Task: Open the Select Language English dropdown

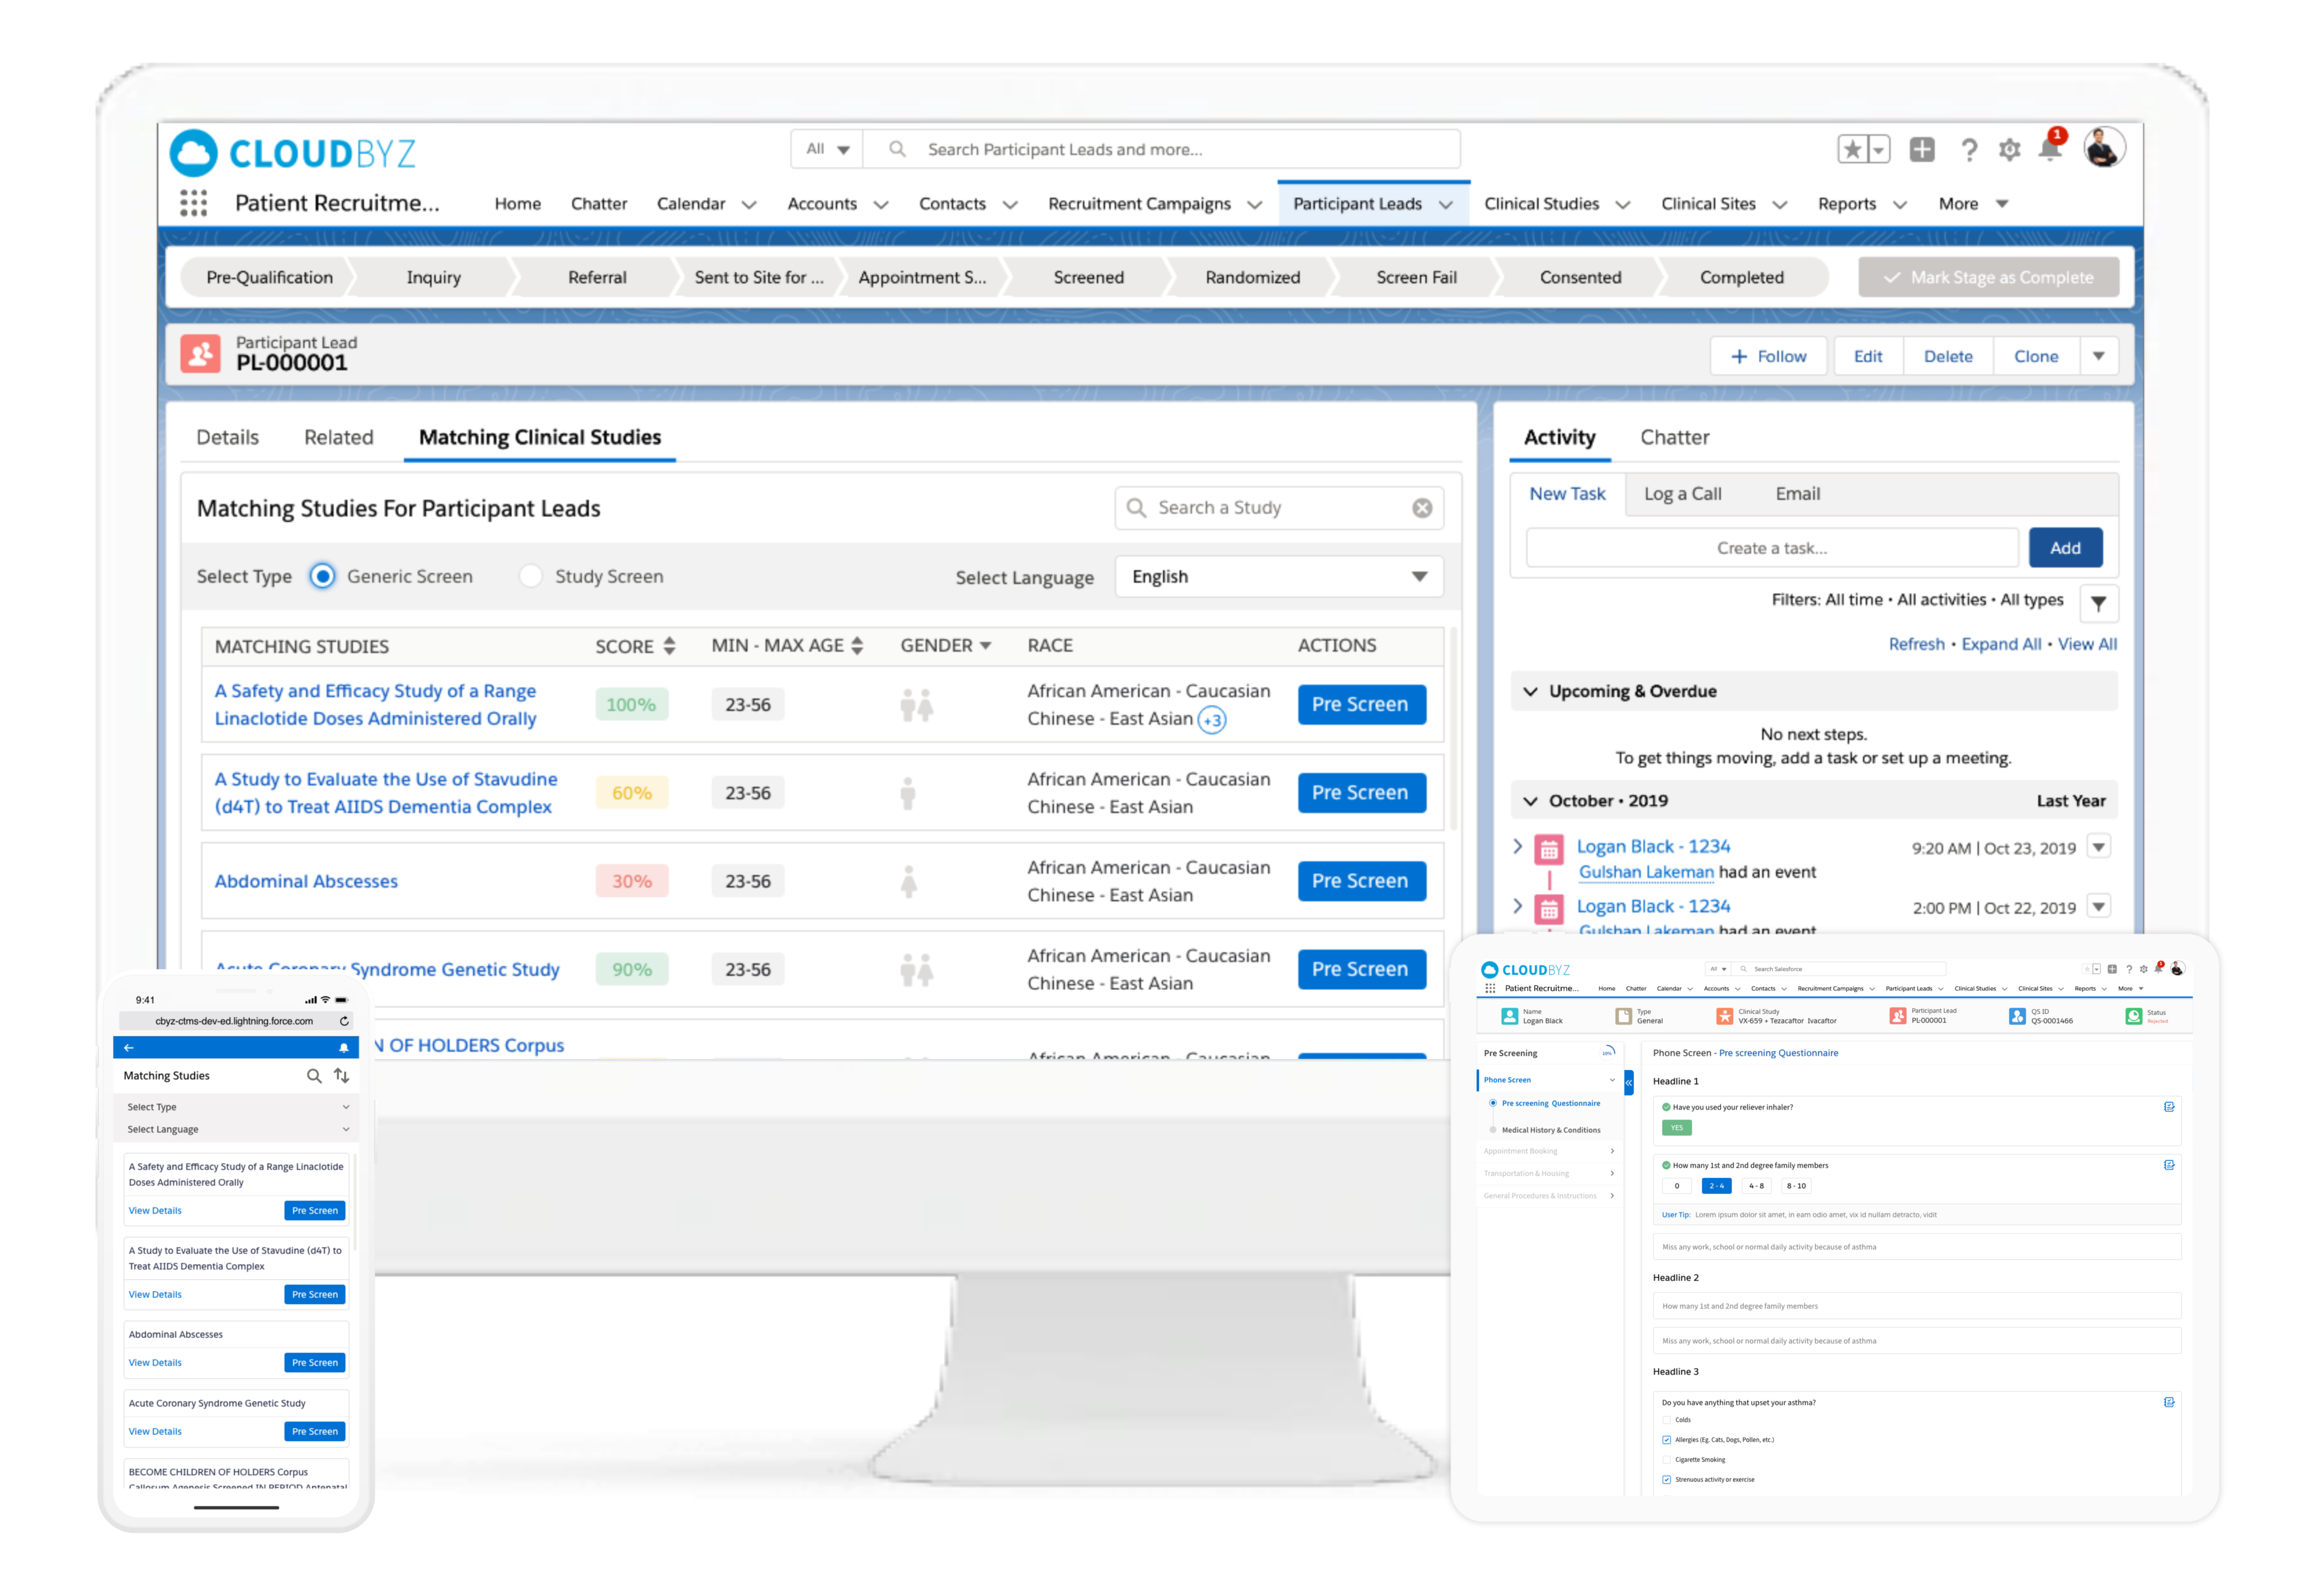Action: 1278,577
